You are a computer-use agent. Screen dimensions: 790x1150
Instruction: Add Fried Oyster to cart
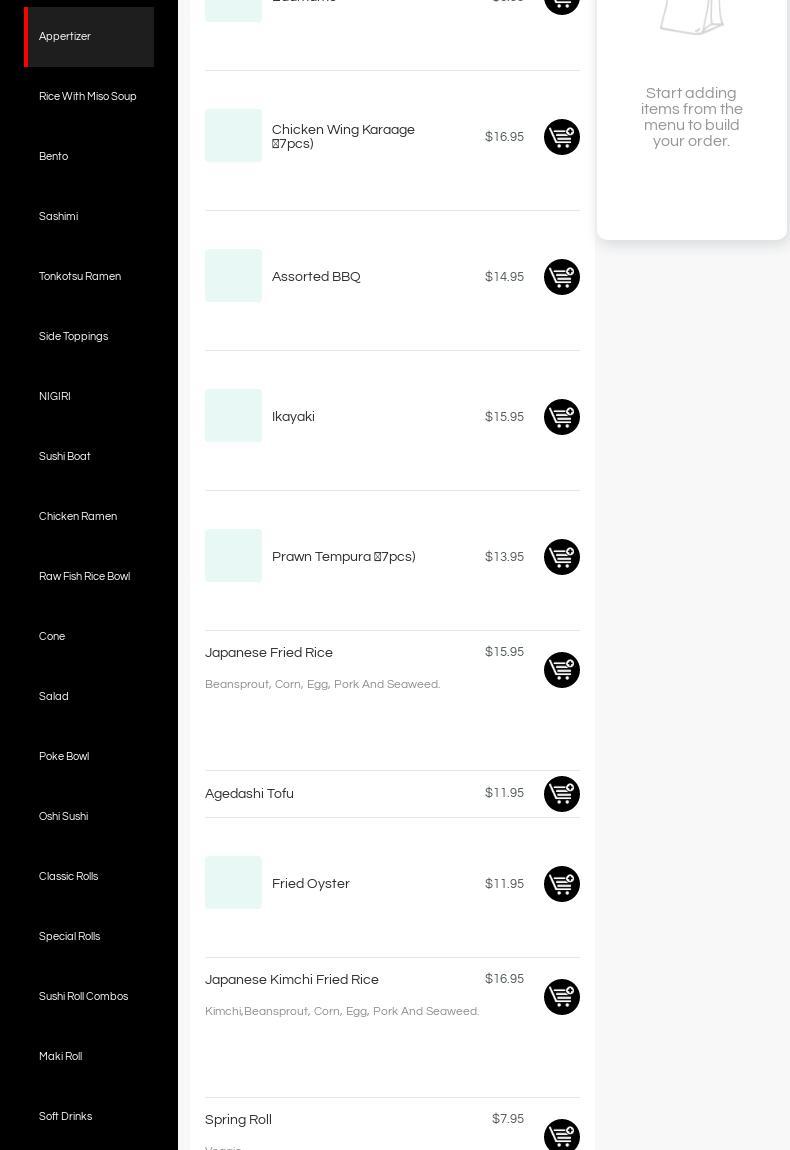[561, 884]
